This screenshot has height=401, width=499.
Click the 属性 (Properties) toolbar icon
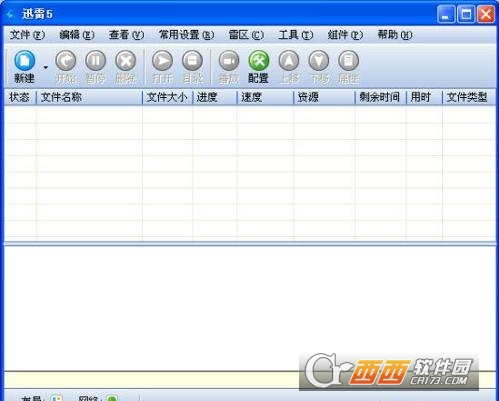[349, 61]
